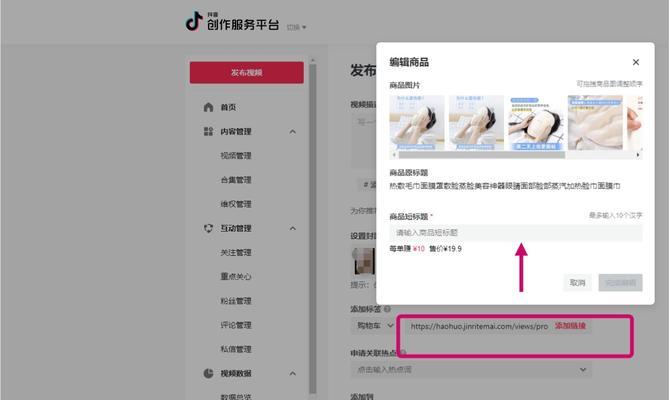The image size is (670, 400).
Task: Click the home icon beside 首页
Action: point(208,107)
